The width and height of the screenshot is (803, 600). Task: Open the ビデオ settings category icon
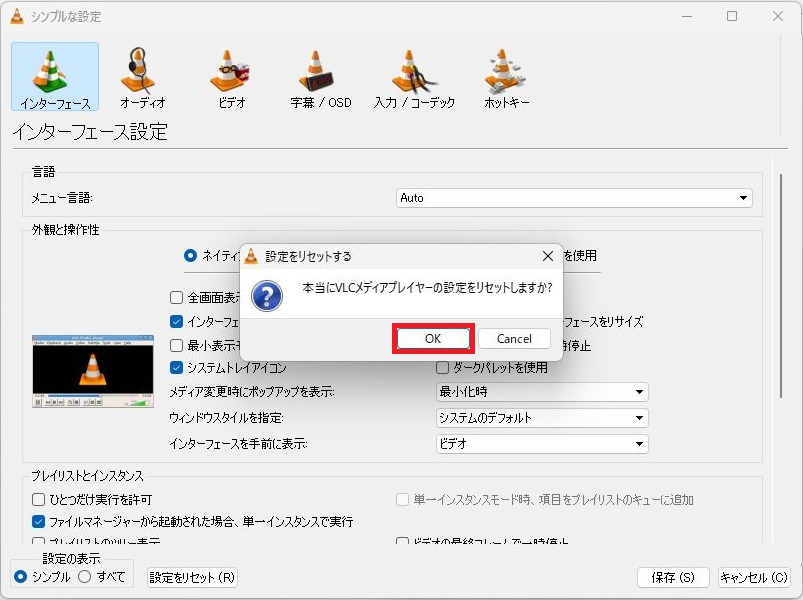(x=232, y=76)
